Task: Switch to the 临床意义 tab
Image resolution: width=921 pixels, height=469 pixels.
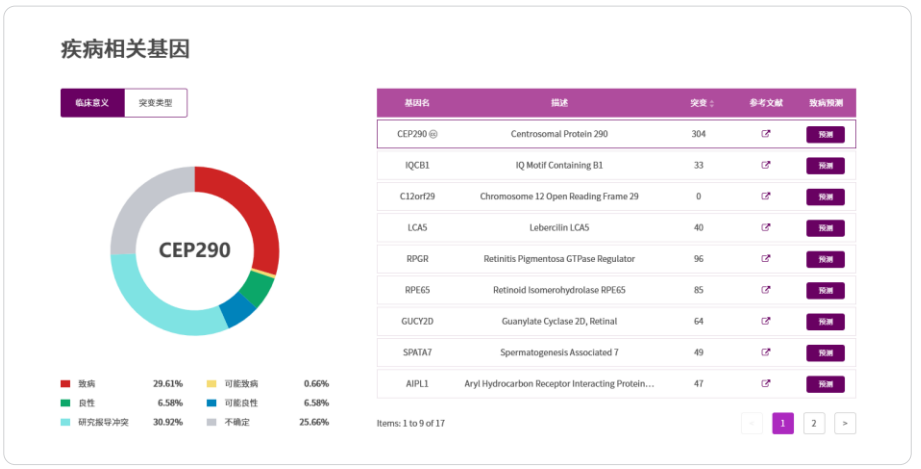Action: [x=93, y=103]
